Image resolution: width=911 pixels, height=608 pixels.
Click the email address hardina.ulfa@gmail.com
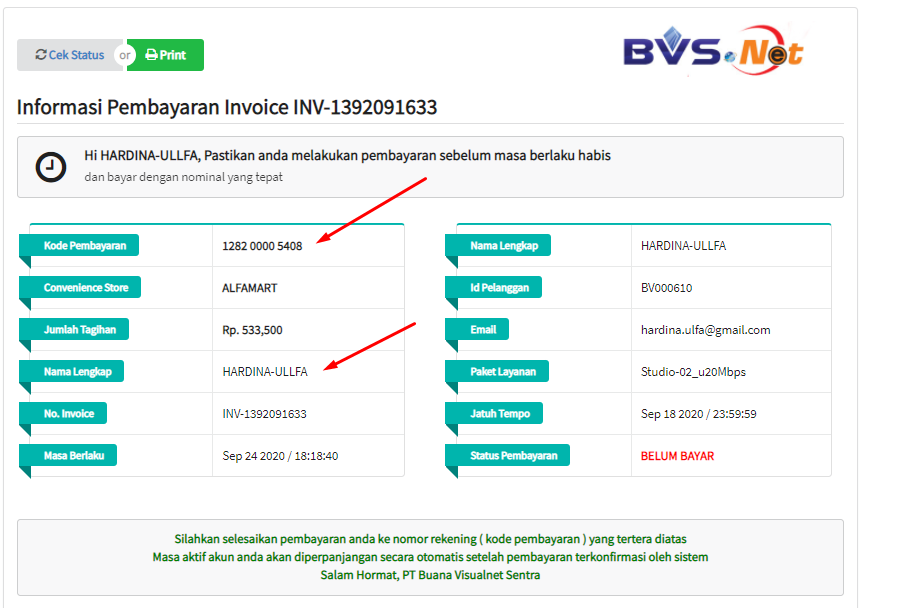[705, 329]
